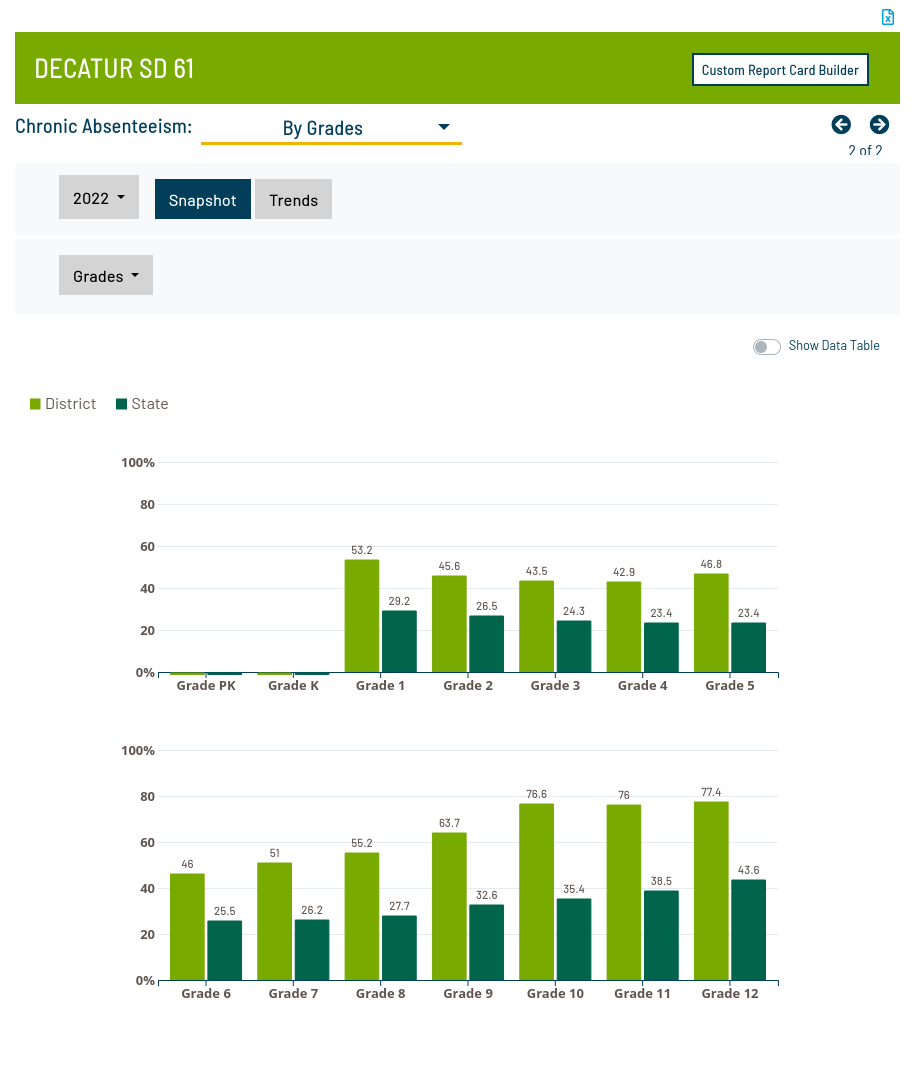Open the By Grades dropdown
The width and height of the screenshot is (914, 1078).
[x=331, y=128]
